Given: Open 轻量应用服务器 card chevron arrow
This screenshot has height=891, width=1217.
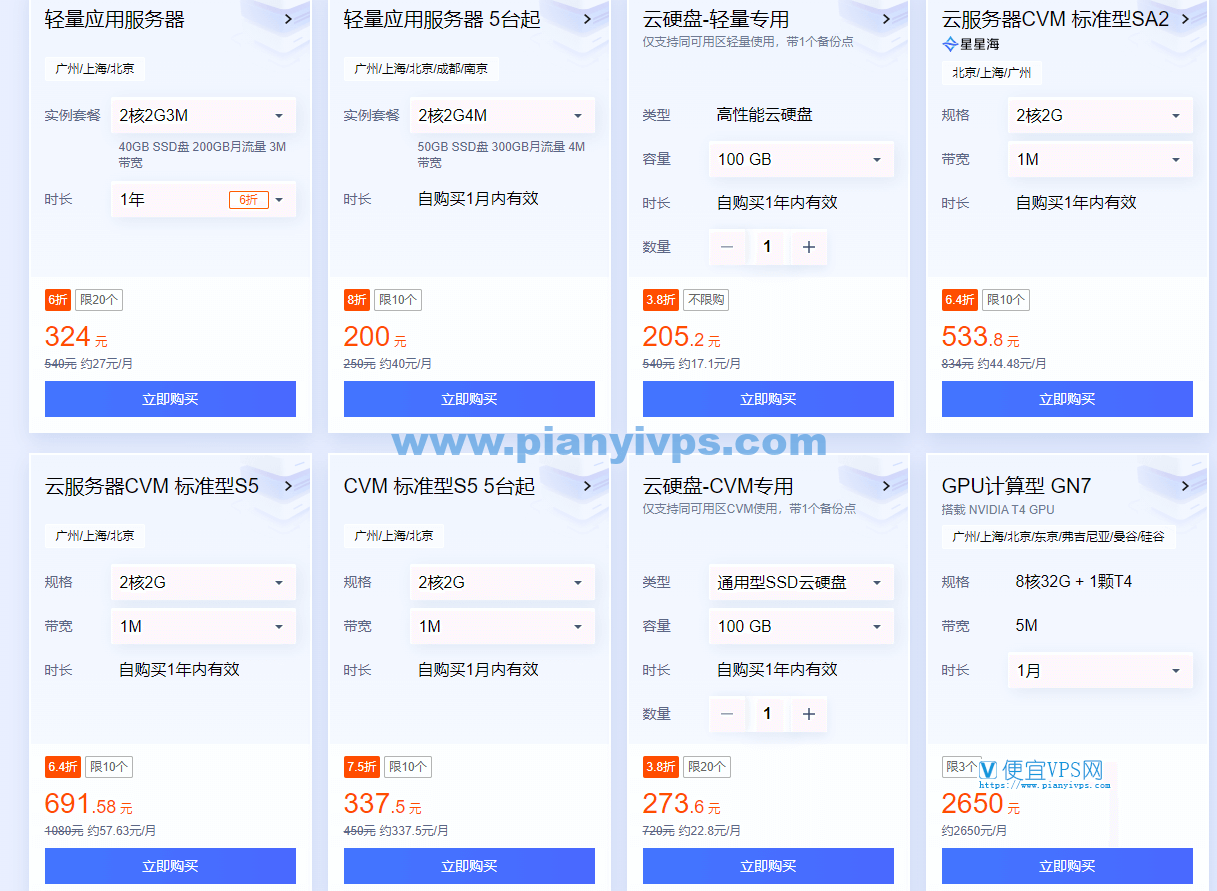Looking at the screenshot, I should pyautogui.click(x=288, y=19).
